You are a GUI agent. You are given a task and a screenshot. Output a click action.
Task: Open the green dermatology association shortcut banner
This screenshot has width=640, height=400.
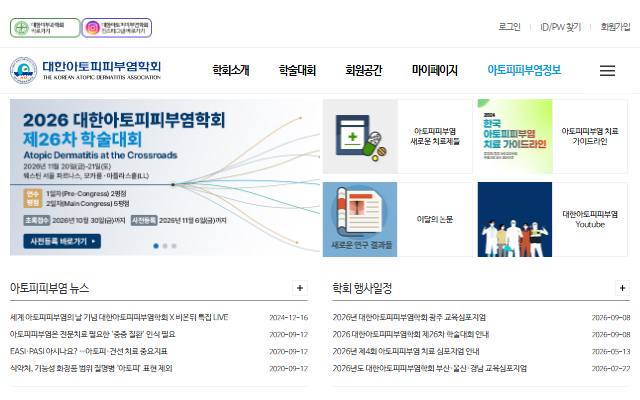45,28
